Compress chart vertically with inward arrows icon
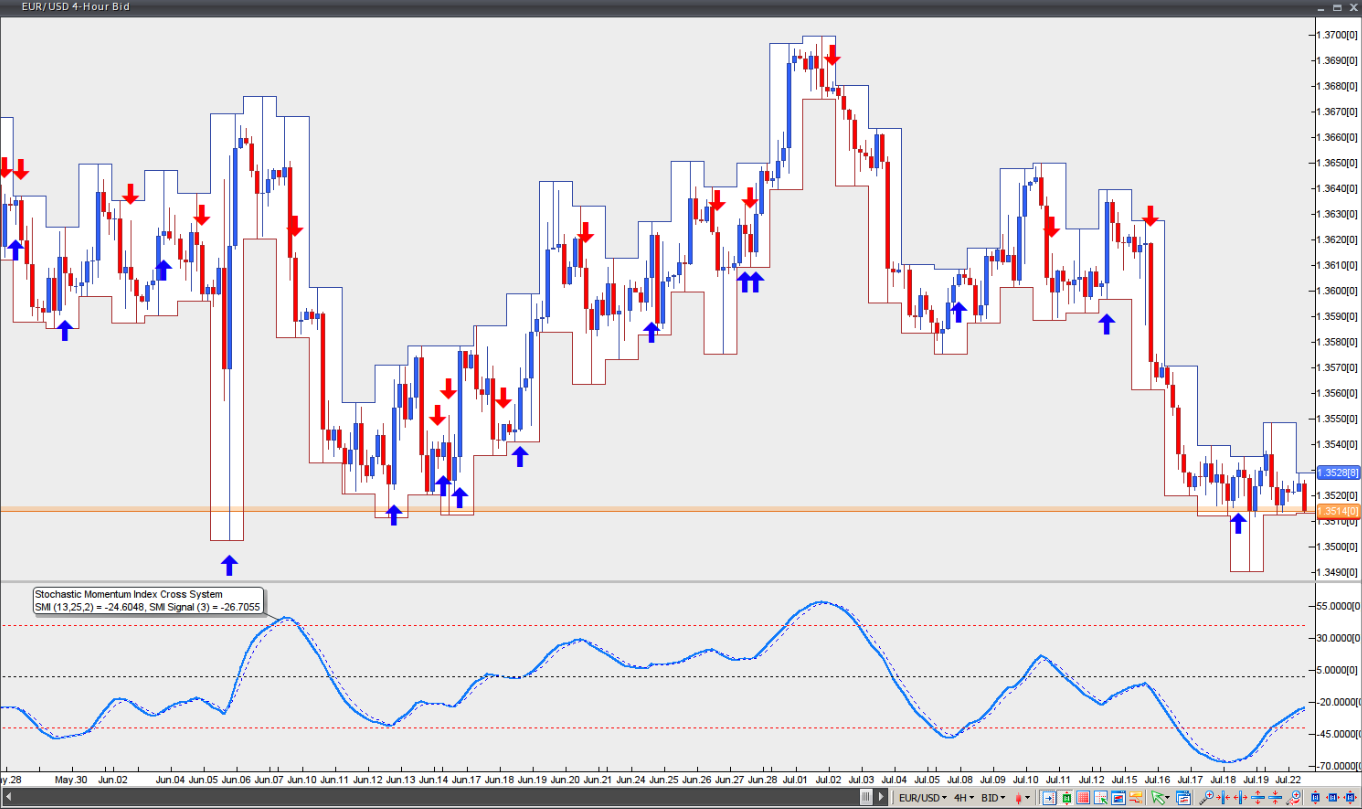1362x809 pixels. pos(1275,797)
